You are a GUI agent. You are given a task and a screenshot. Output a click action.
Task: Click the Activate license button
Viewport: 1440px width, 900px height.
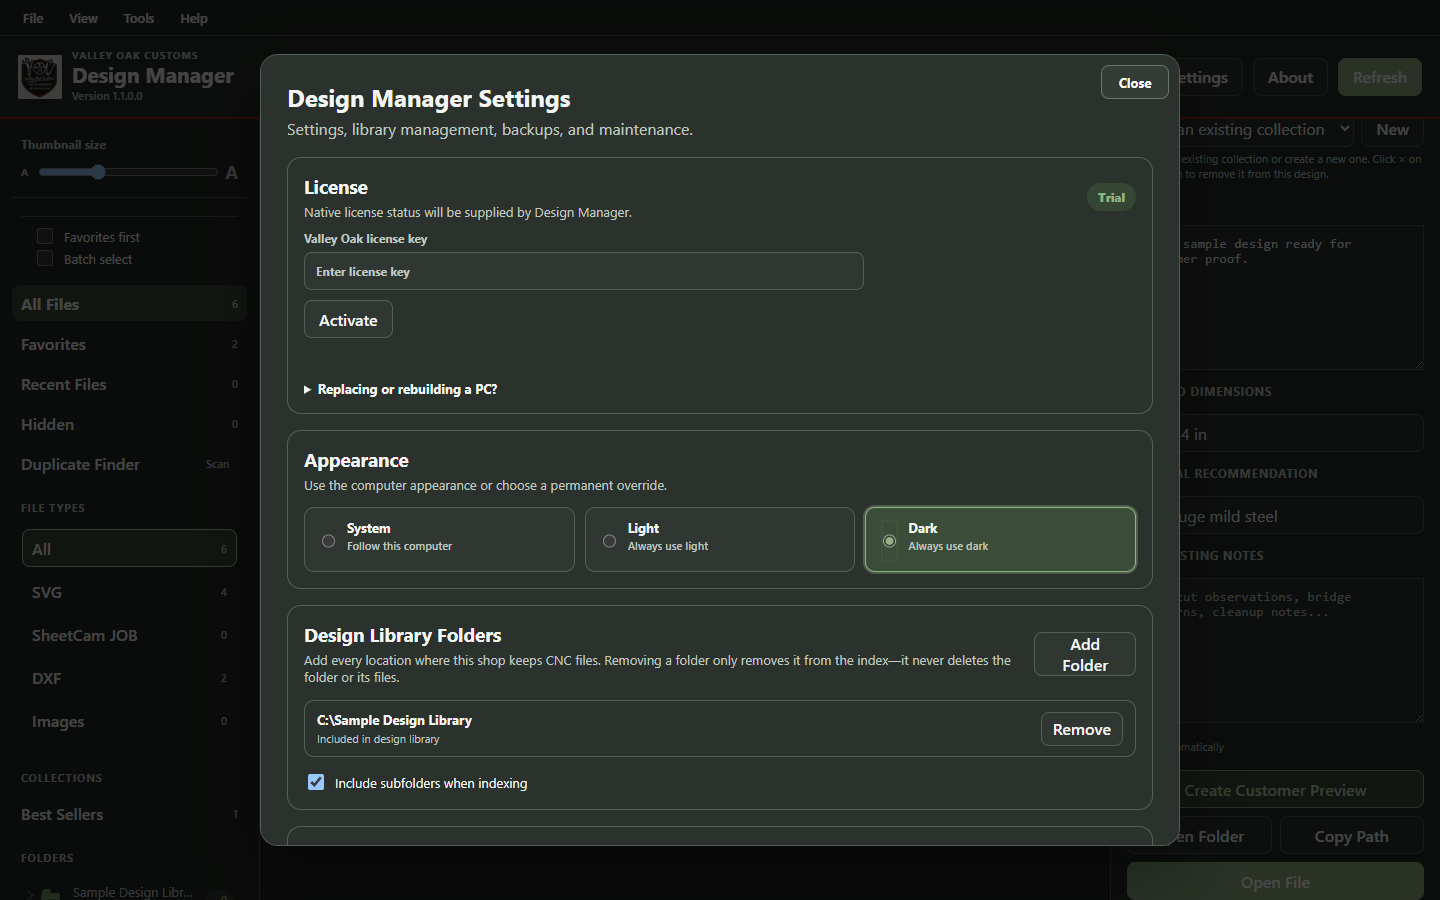348,320
